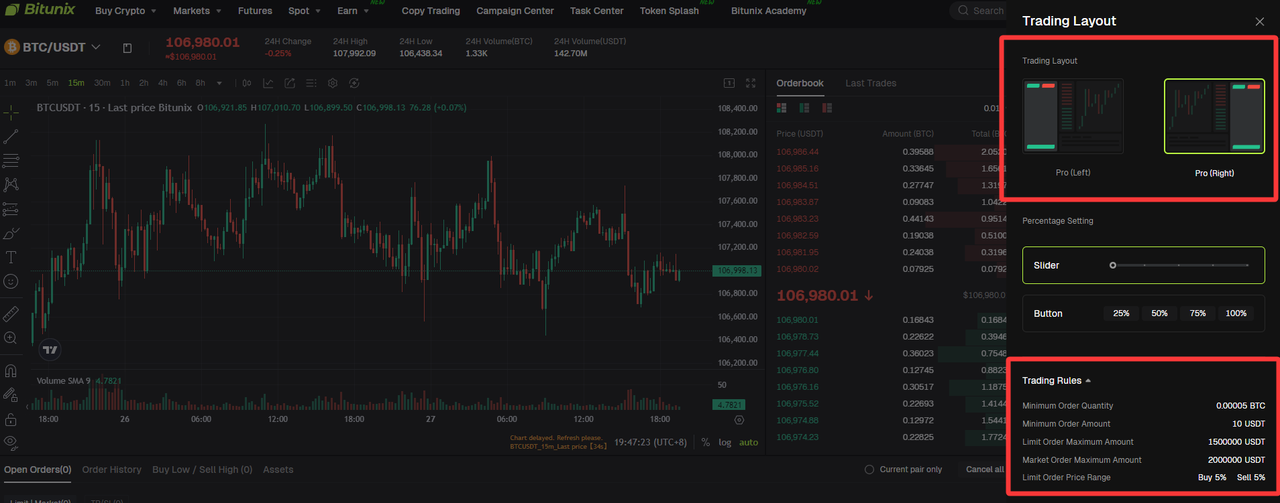Toggle the magnet mode icon

point(11,370)
